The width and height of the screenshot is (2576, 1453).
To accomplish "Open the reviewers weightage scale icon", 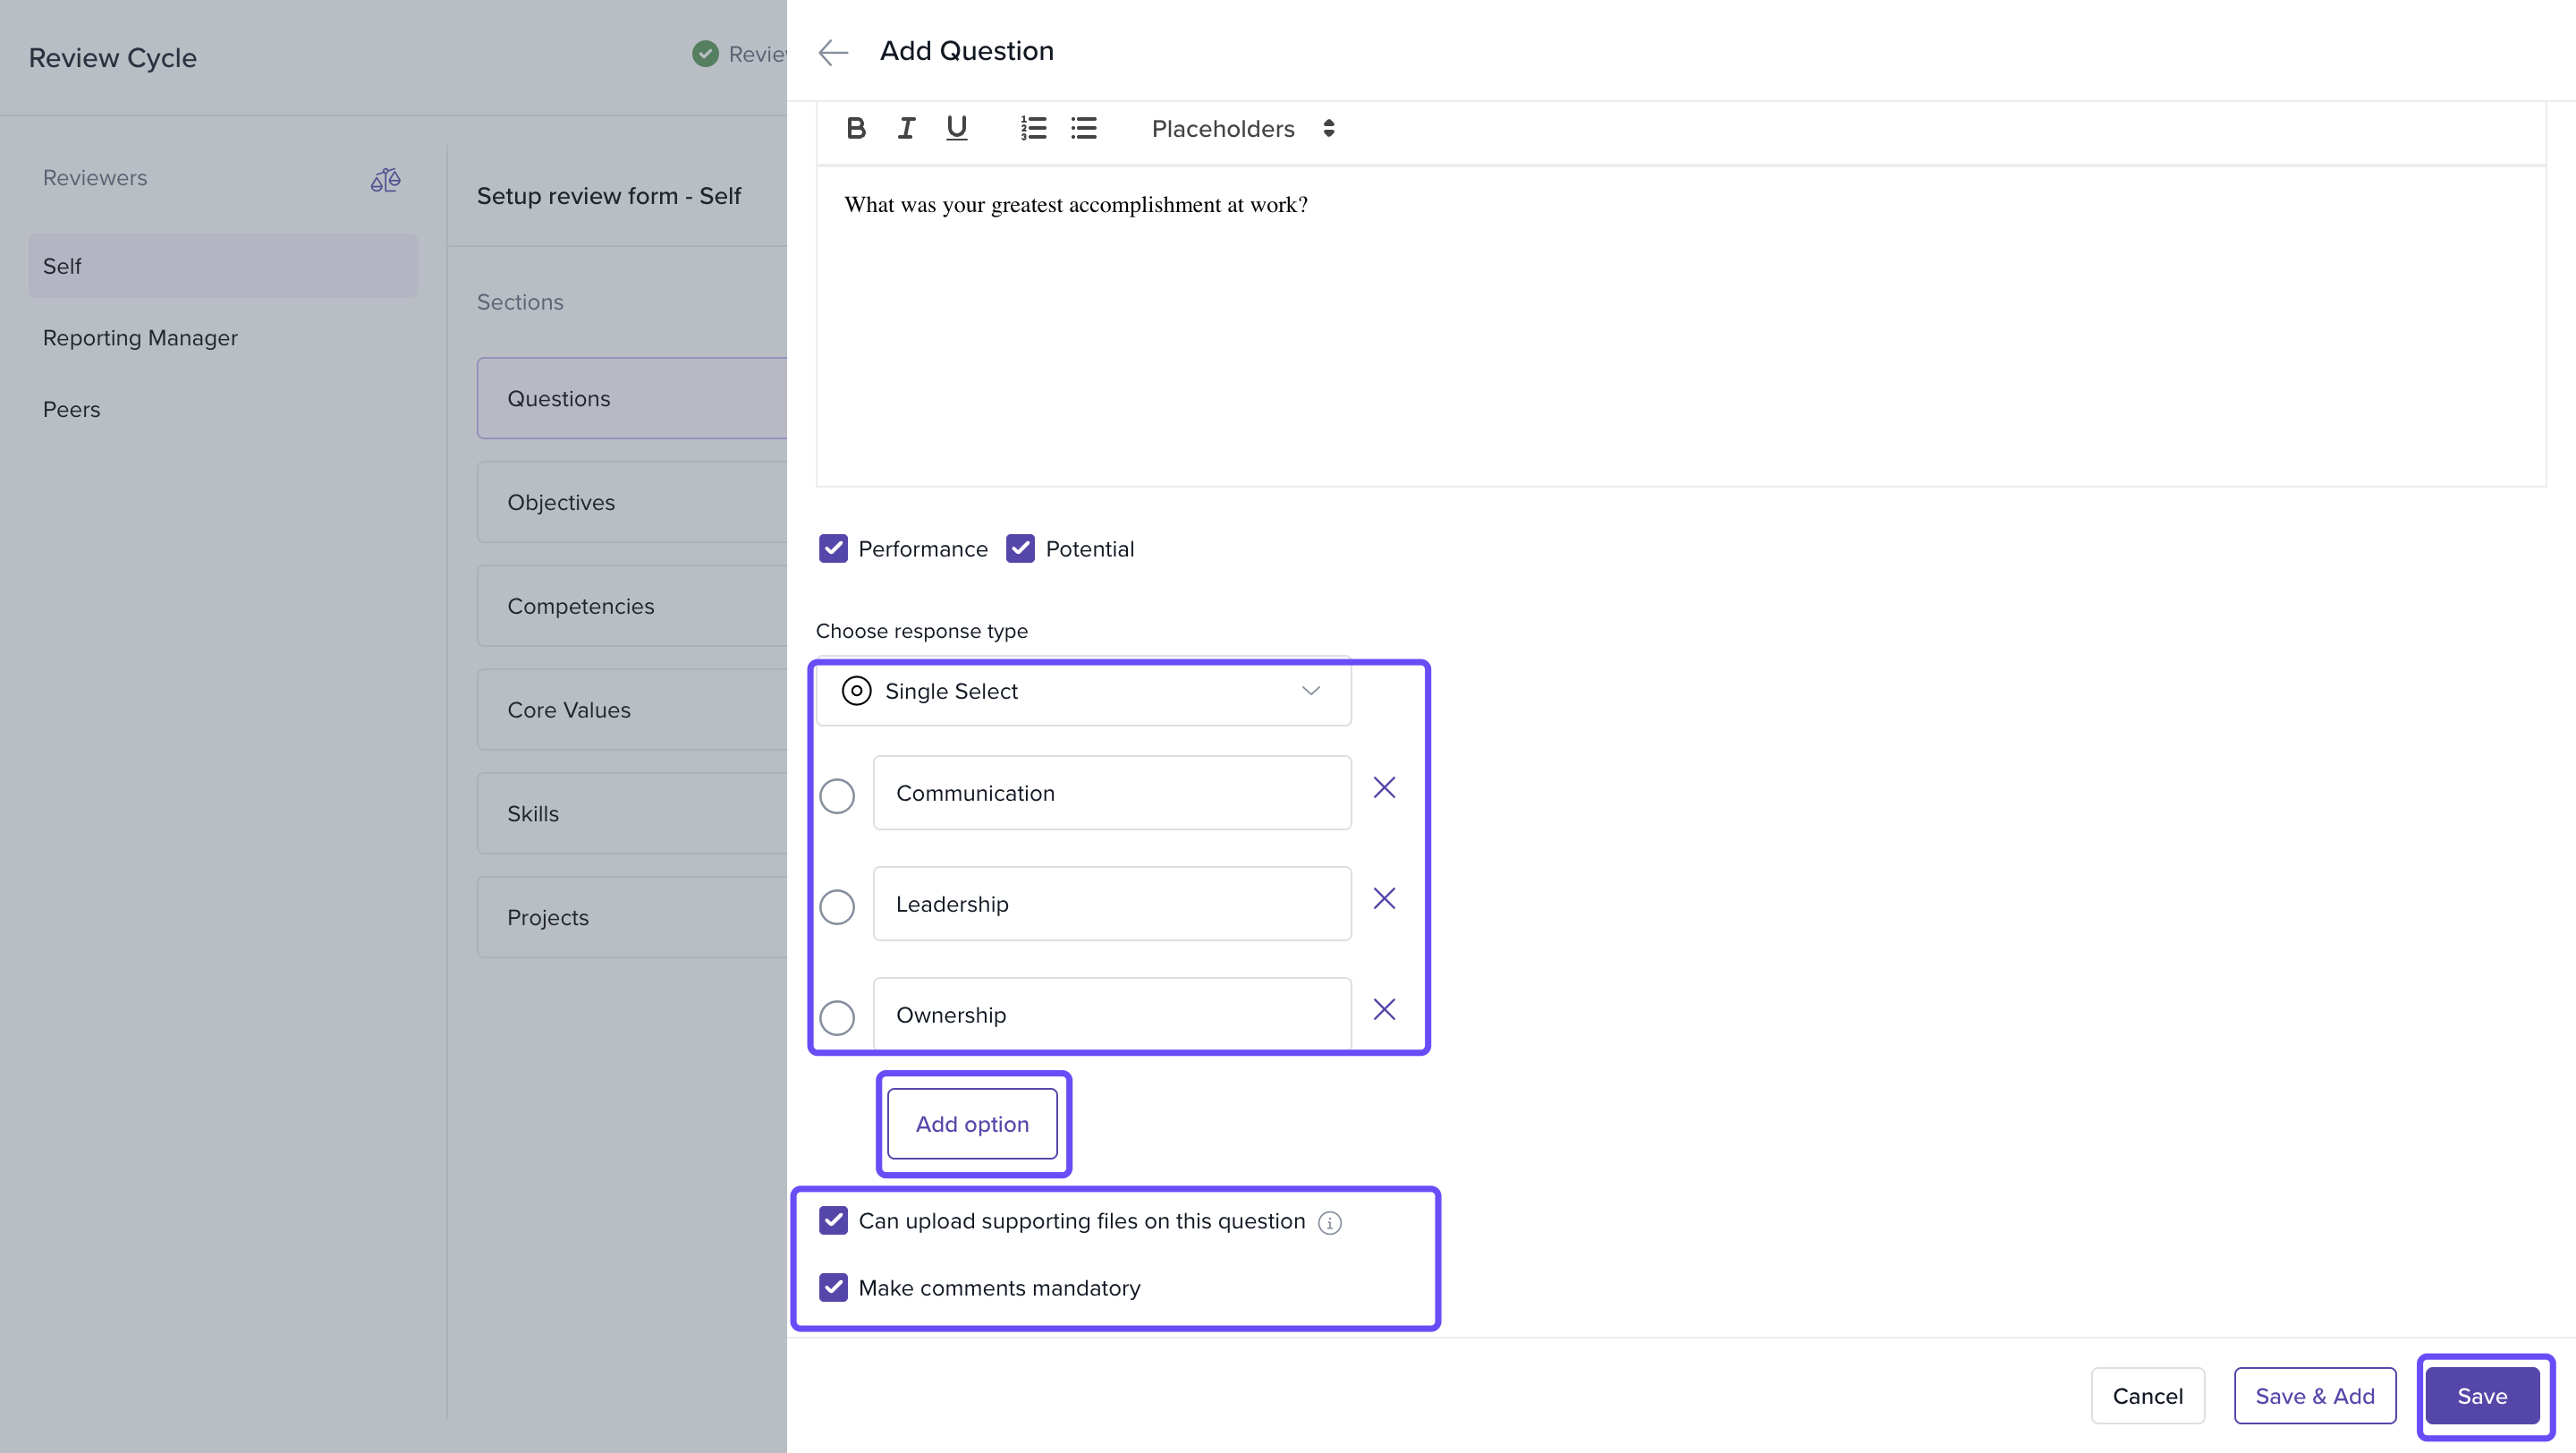I will click(386, 180).
